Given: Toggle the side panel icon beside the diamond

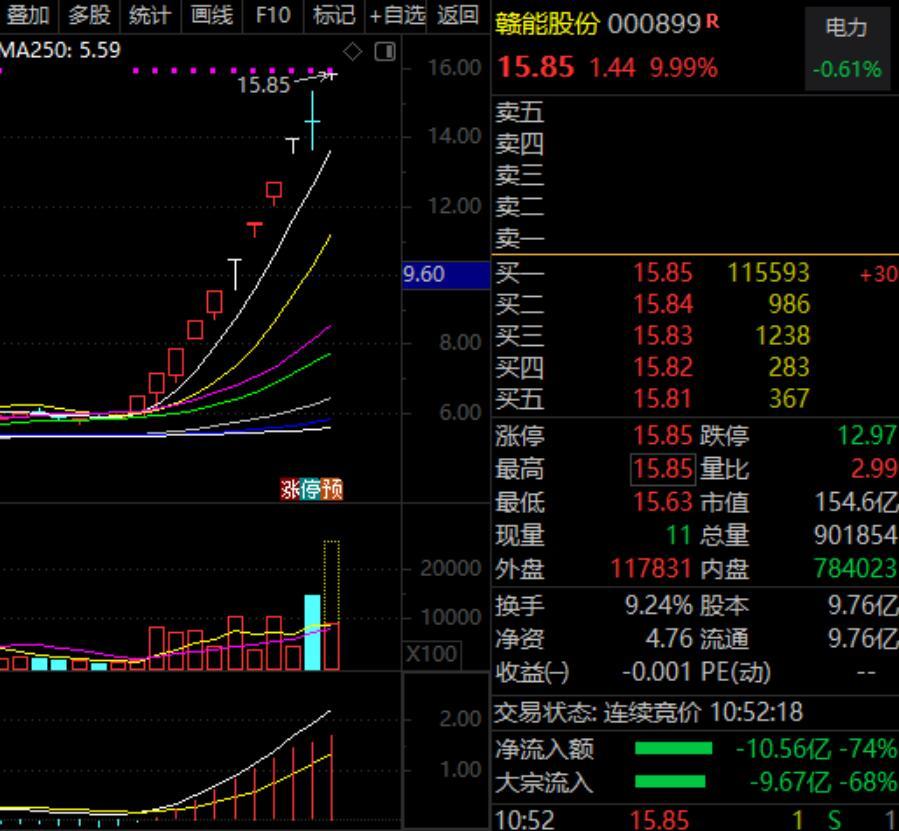Looking at the screenshot, I should [x=385, y=52].
